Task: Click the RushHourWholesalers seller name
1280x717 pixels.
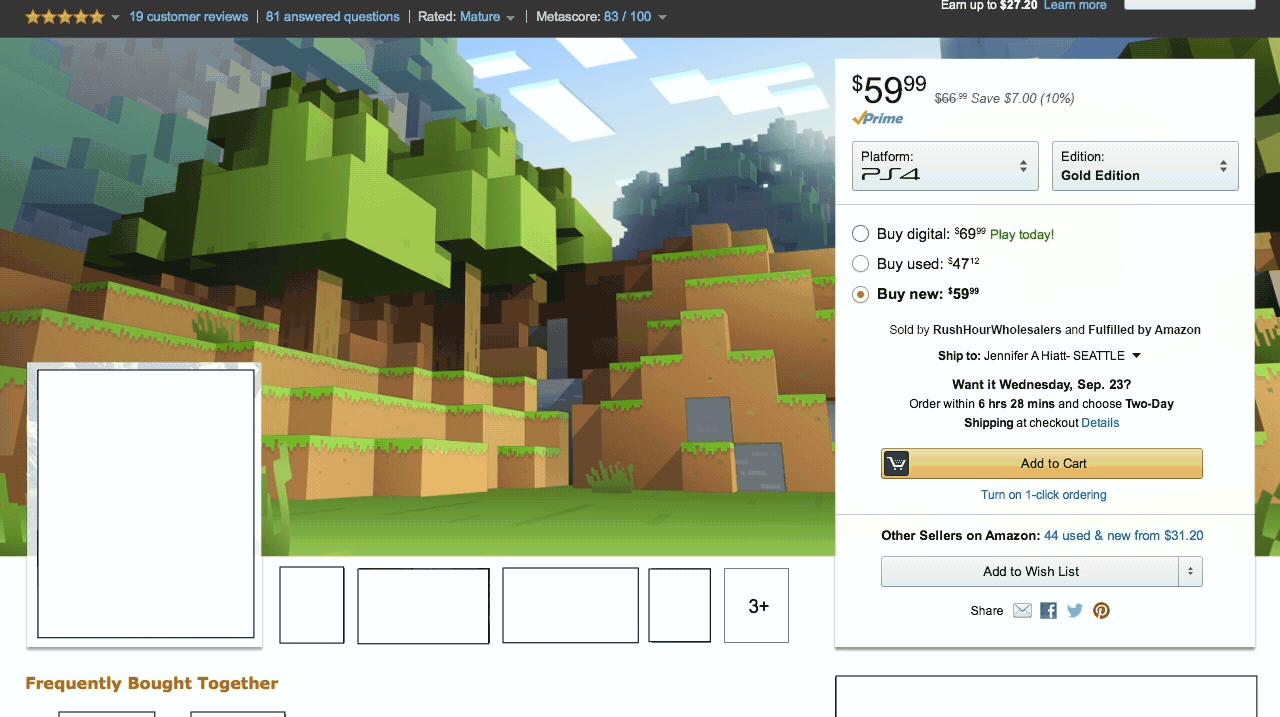Action: point(997,330)
